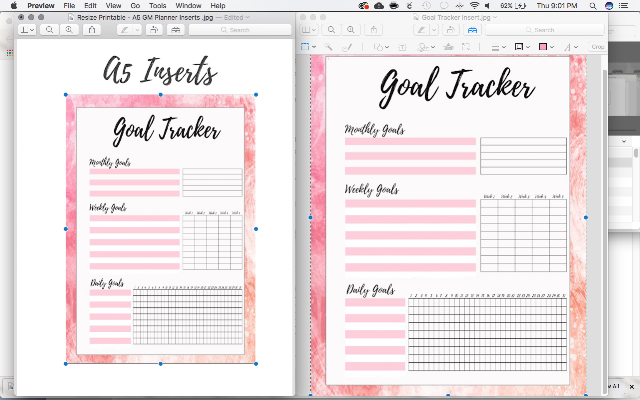
Task: Show Markup Toolbar in Resize Printable window
Action: coord(176,30)
